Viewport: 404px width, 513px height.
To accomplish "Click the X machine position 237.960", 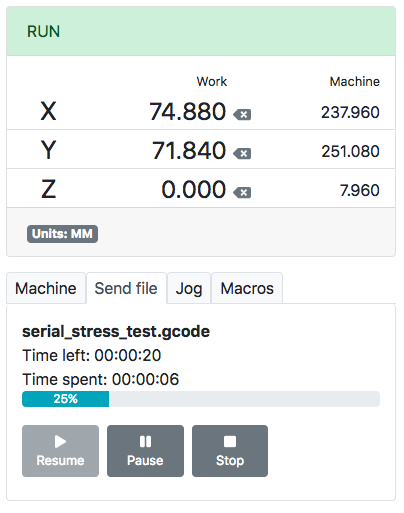I will click(350, 112).
